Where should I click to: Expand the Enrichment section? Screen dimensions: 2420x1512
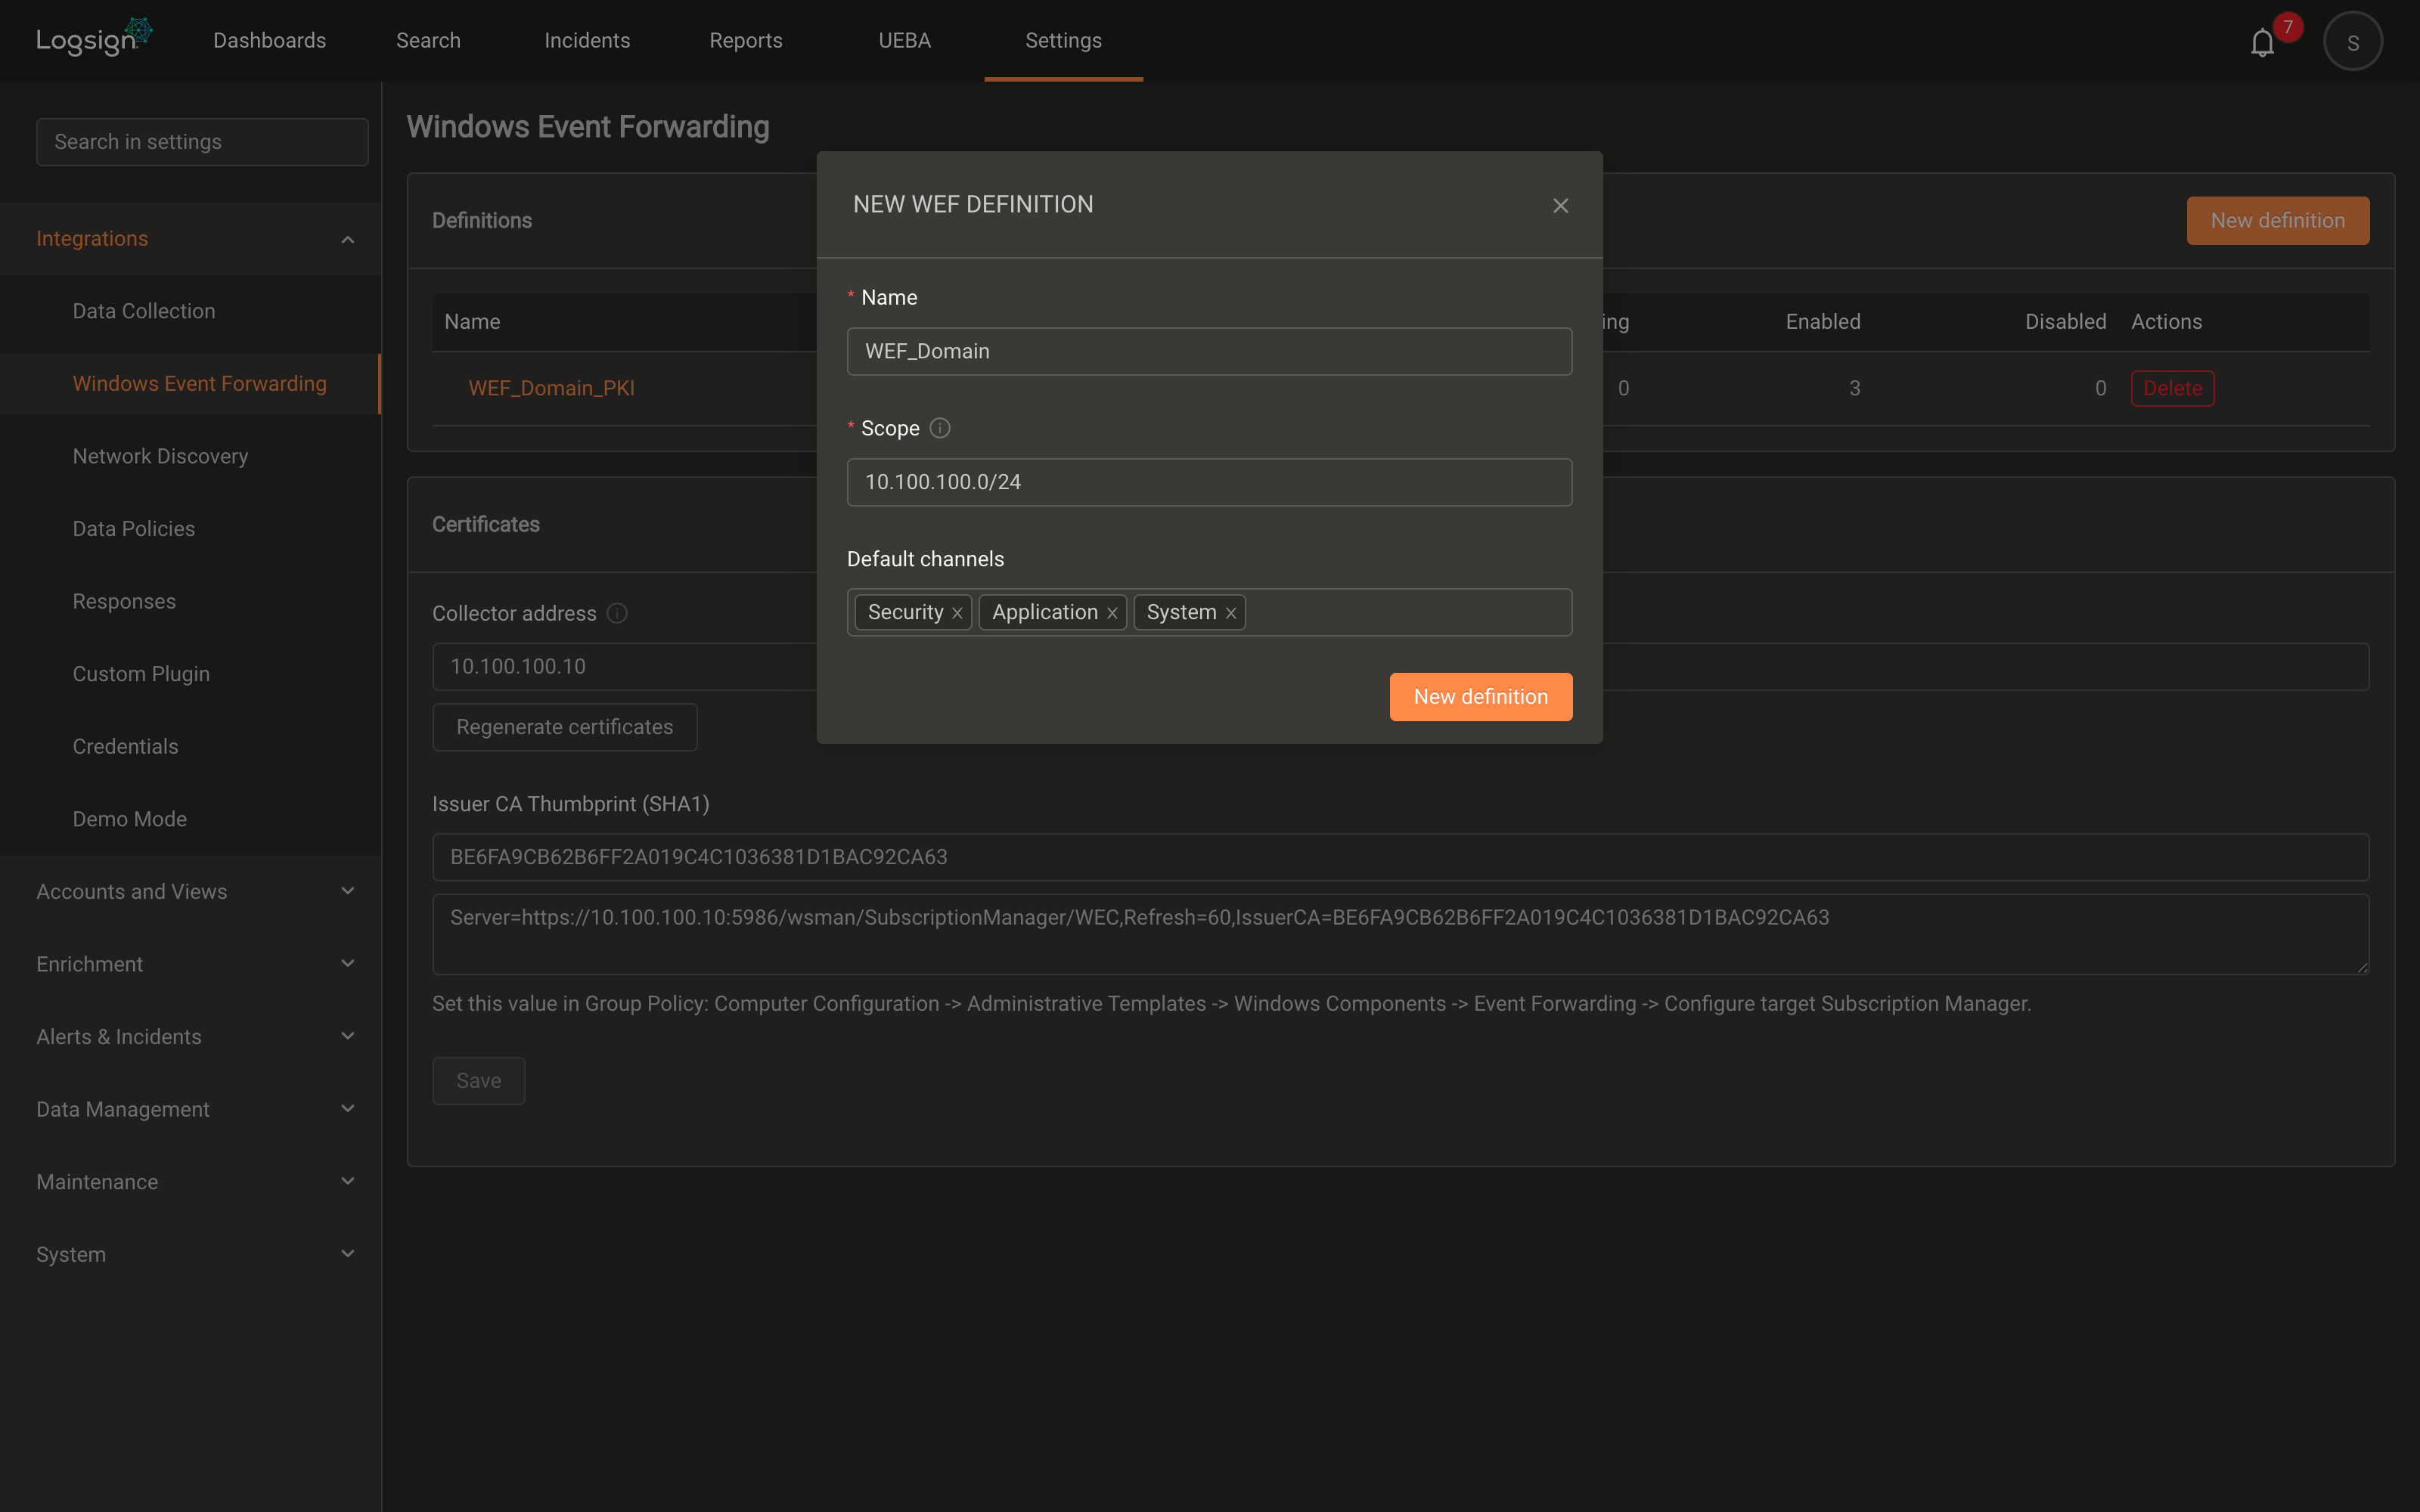[190, 964]
